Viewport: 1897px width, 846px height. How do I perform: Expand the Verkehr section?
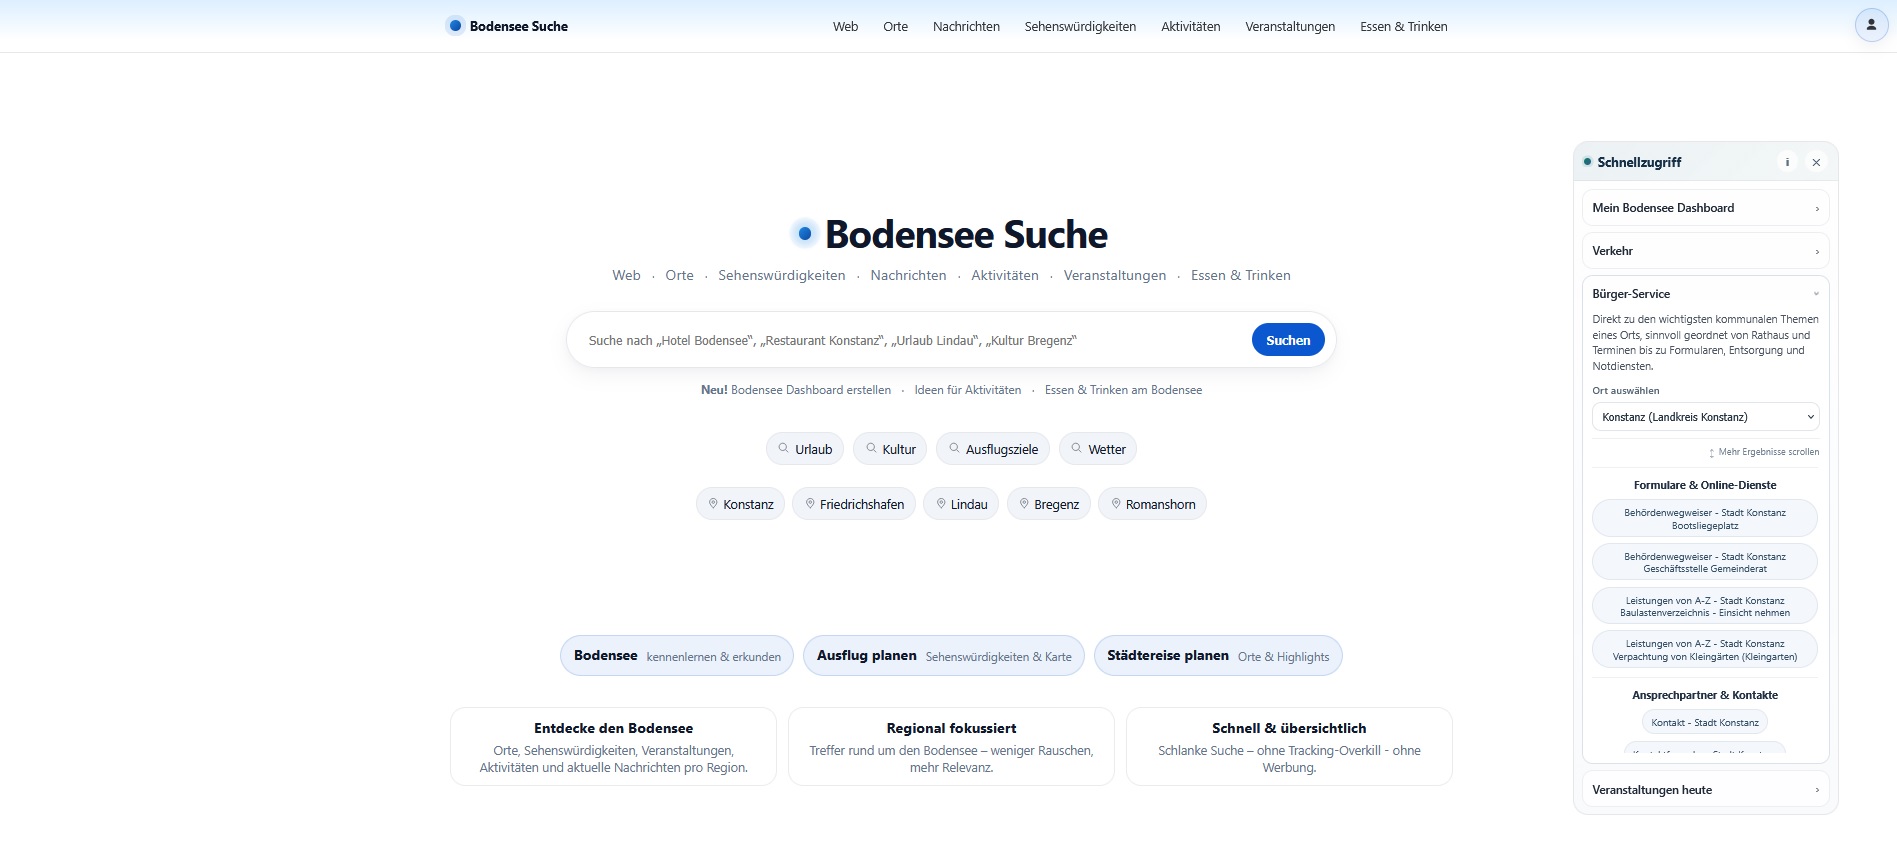(1705, 251)
